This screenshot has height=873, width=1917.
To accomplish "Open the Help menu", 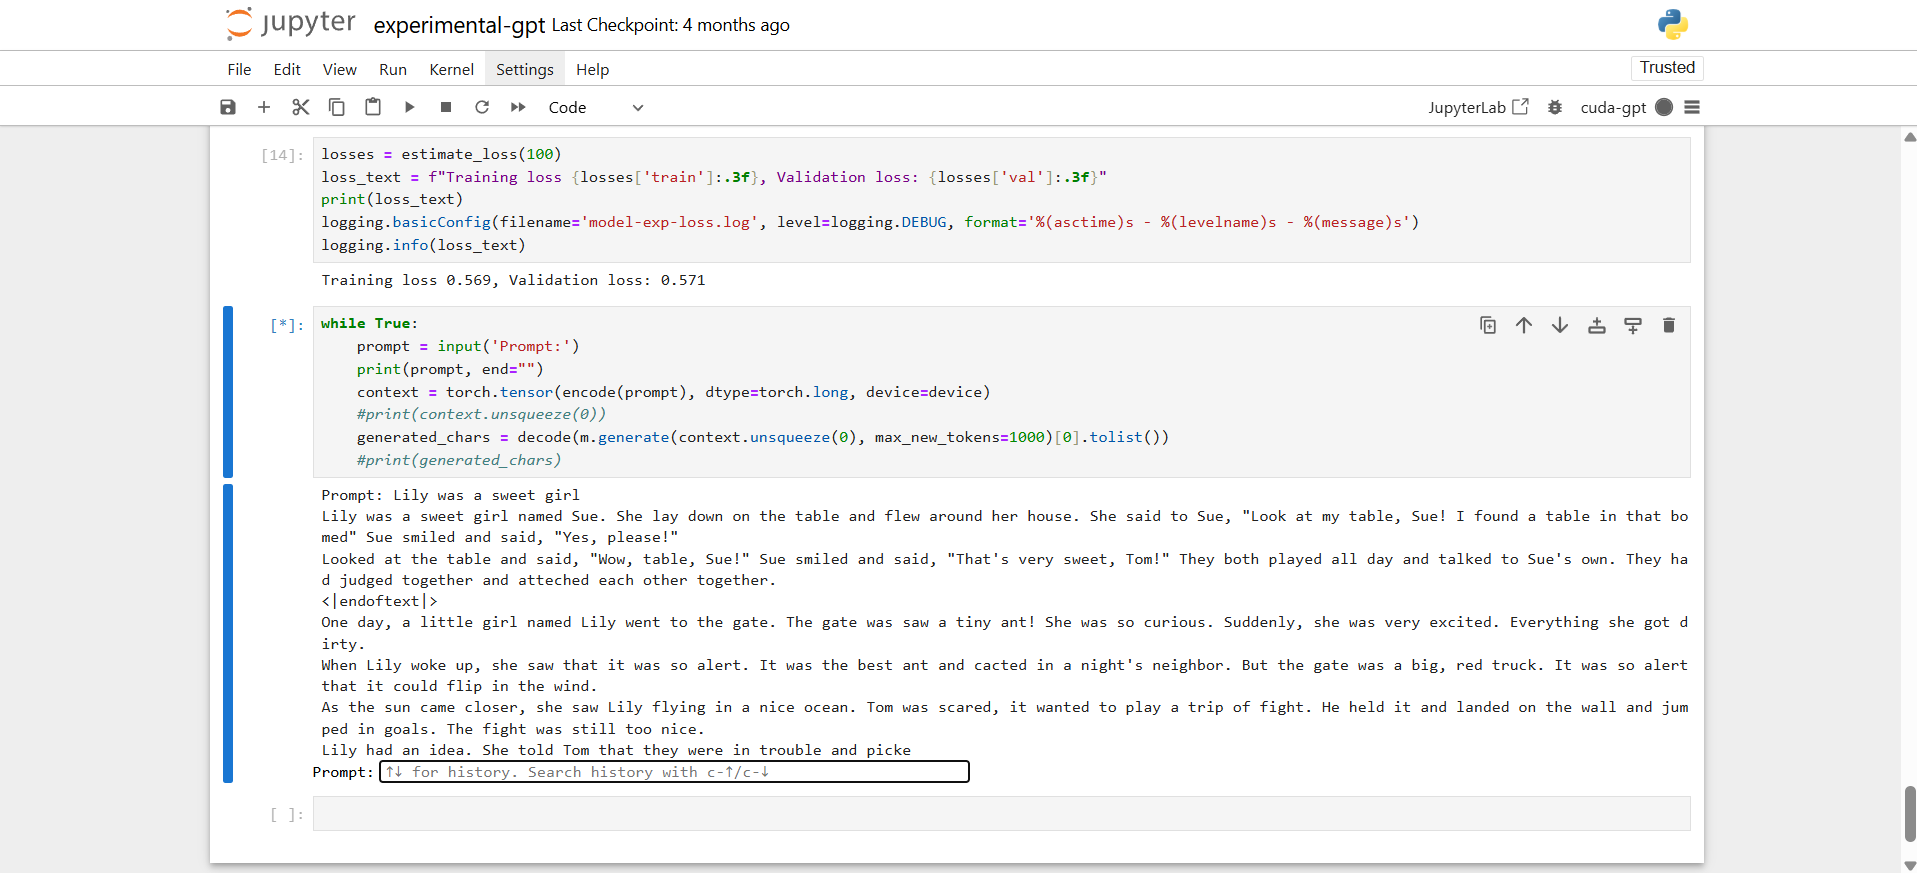I will coord(592,69).
